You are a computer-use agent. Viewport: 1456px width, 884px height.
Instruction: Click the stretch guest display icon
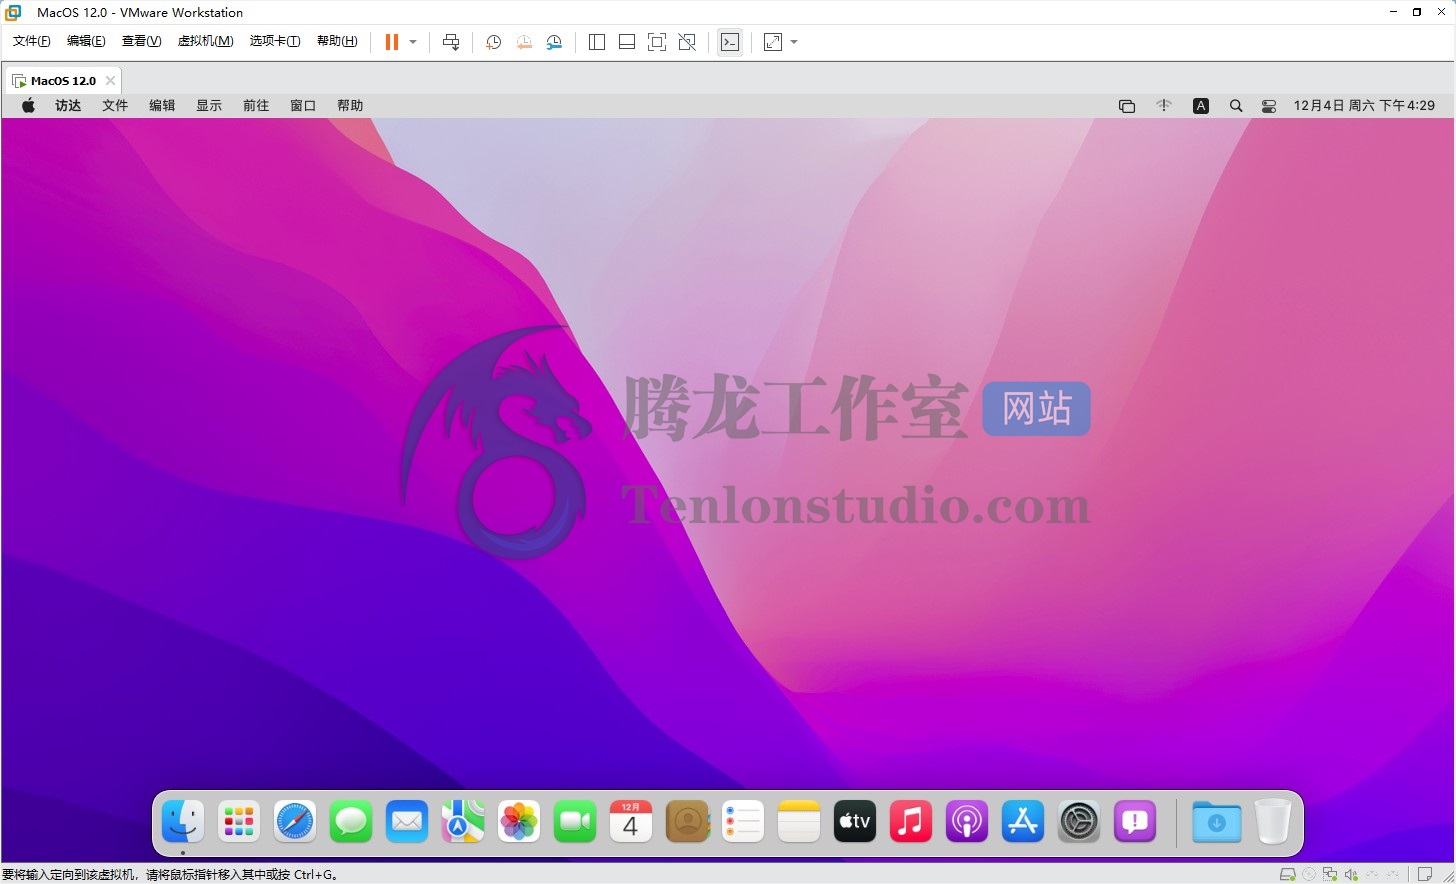773,42
